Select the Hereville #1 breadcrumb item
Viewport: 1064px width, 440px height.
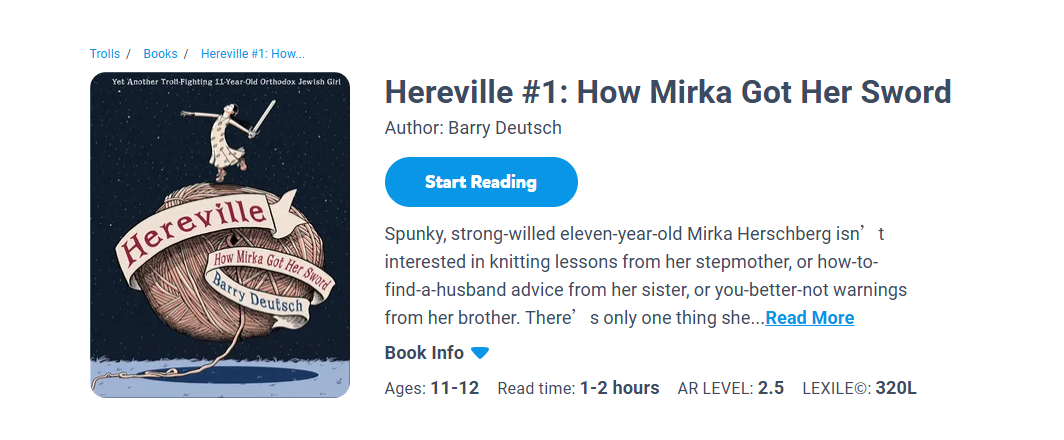pos(252,54)
